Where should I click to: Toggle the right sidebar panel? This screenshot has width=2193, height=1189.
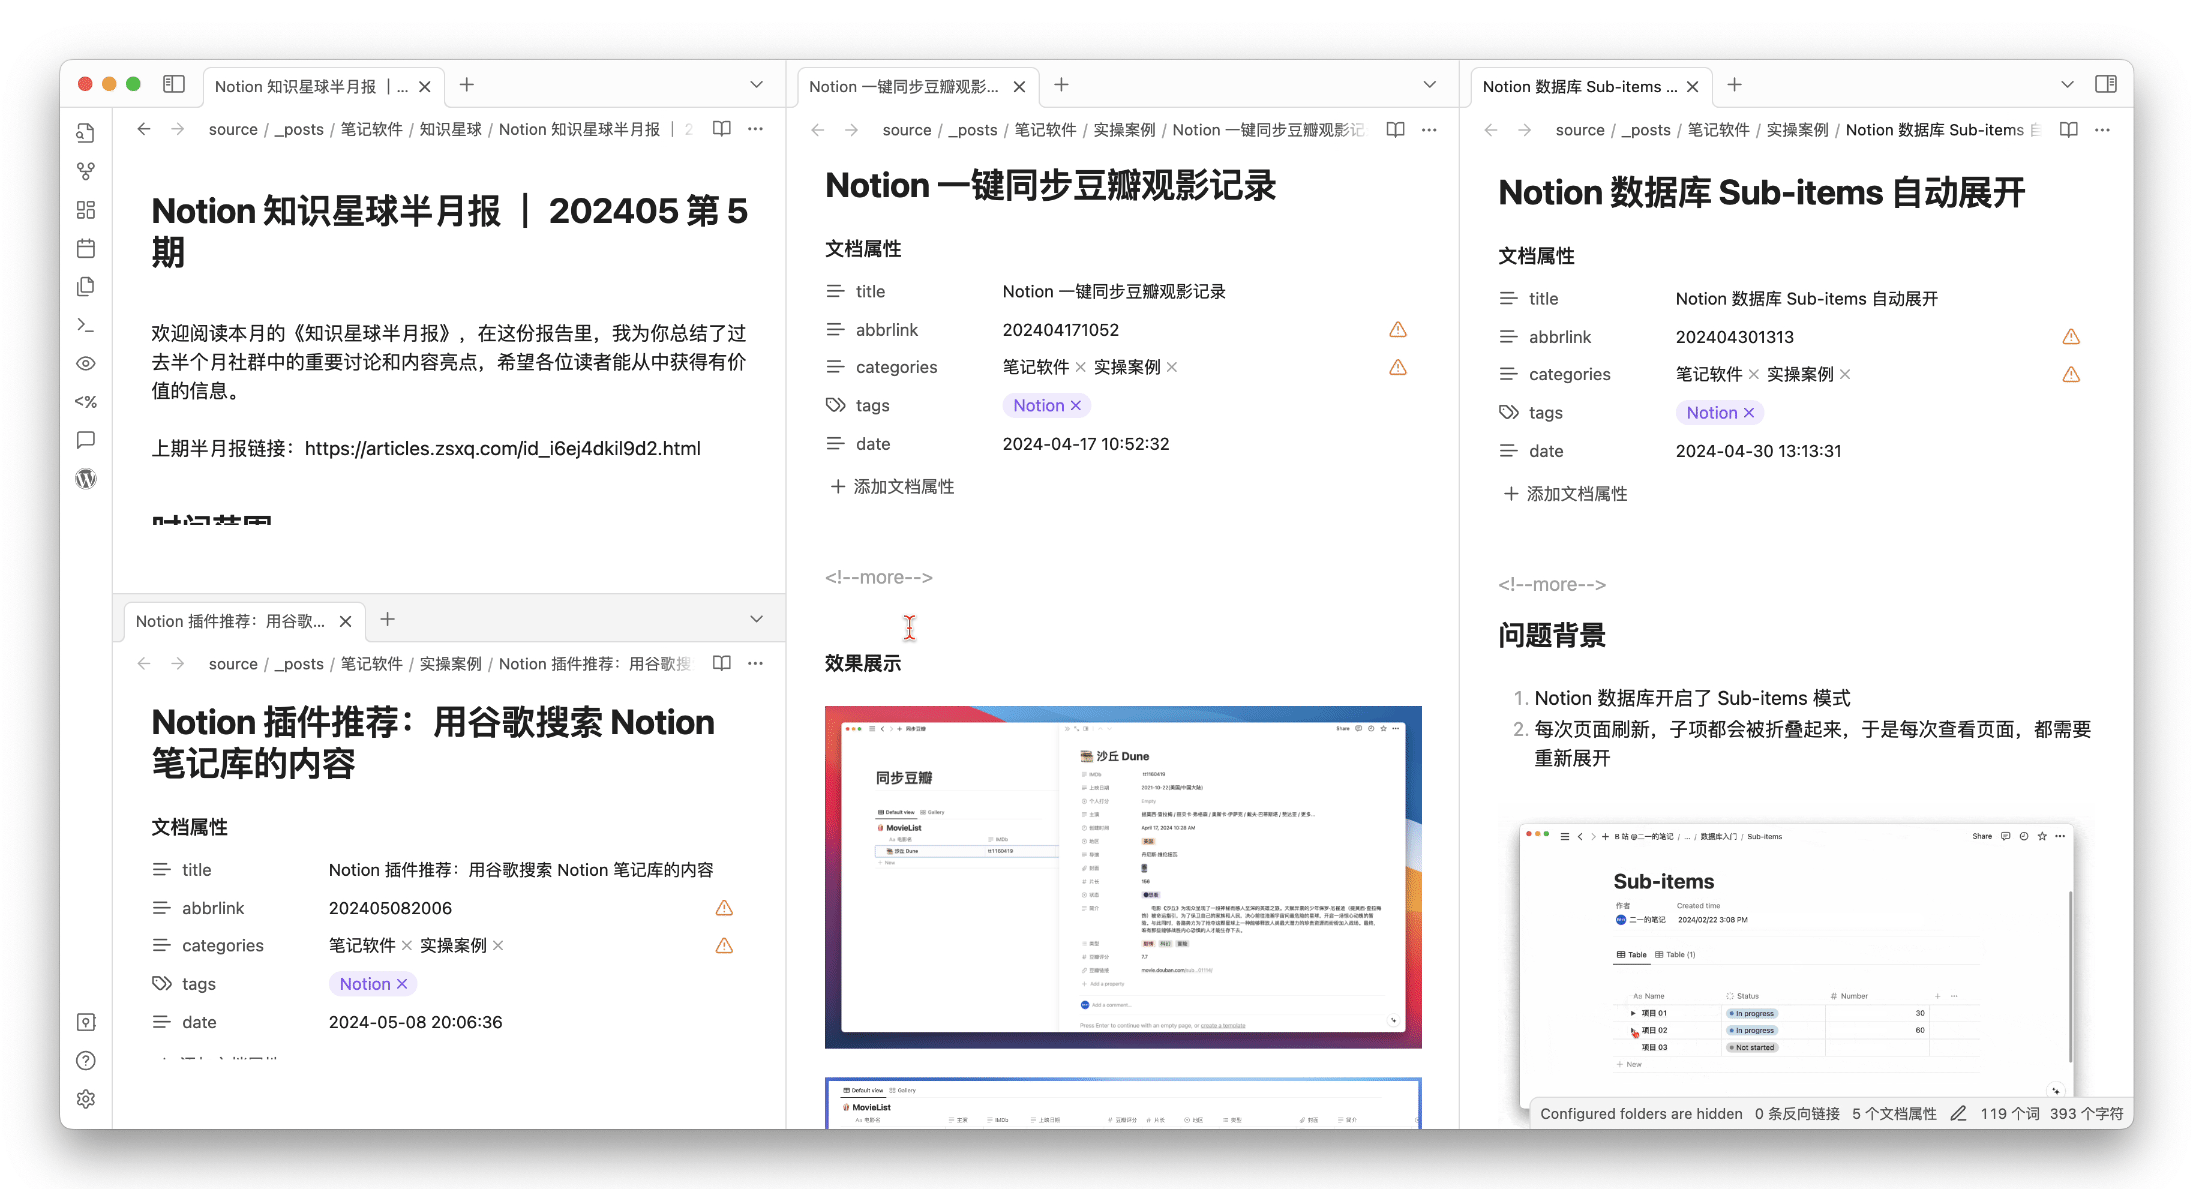pyautogui.click(x=2106, y=85)
